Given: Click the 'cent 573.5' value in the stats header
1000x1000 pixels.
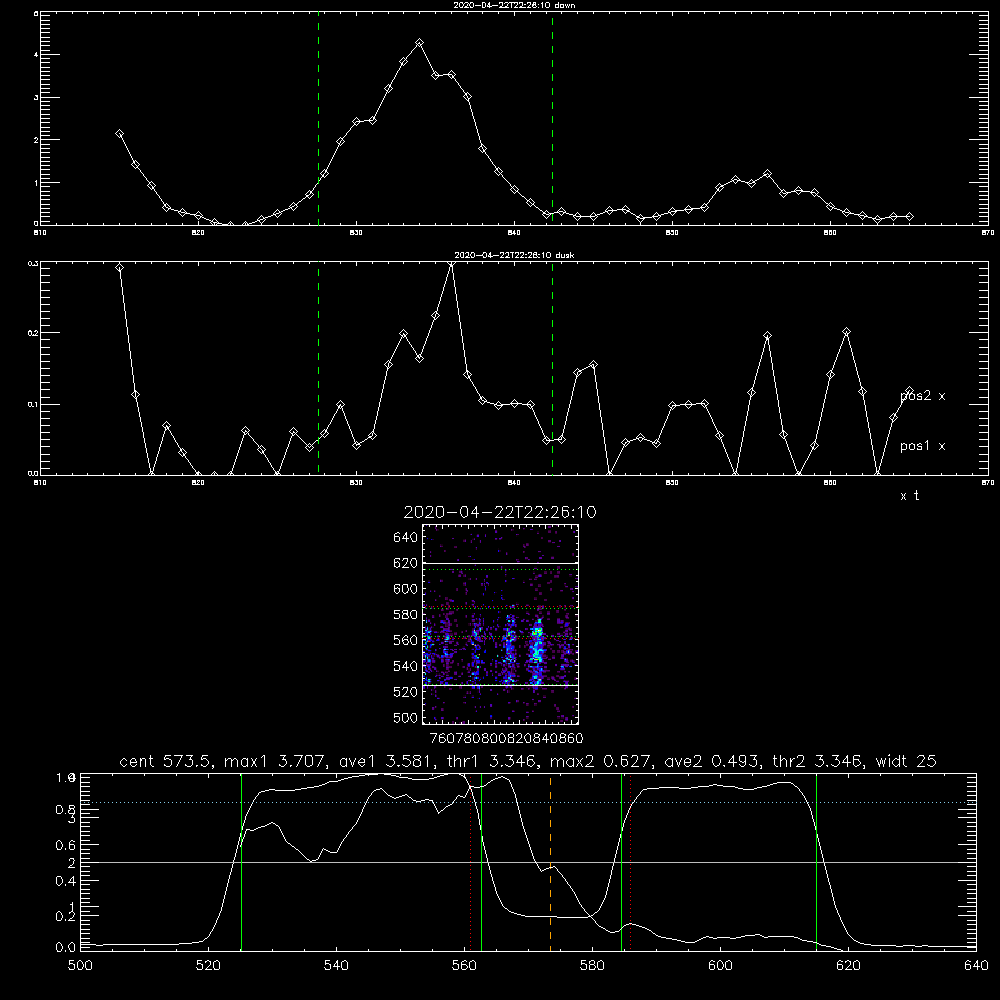Looking at the screenshot, I should click(166, 761).
